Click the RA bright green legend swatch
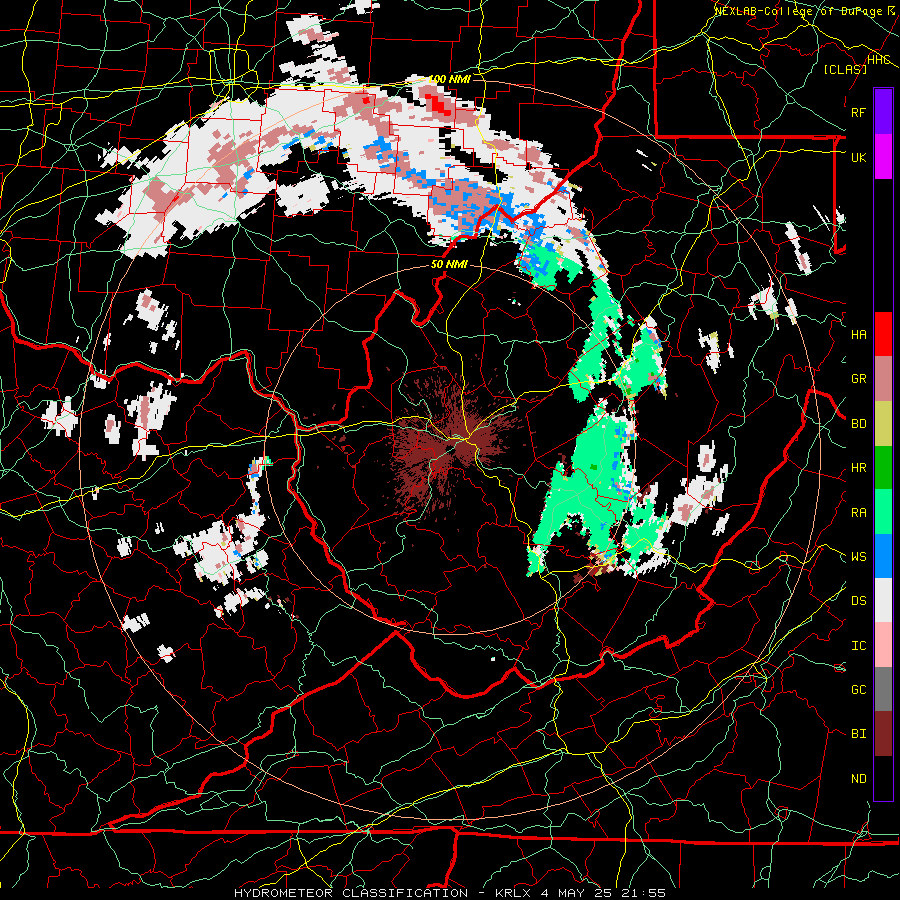900x900 pixels. point(883,512)
